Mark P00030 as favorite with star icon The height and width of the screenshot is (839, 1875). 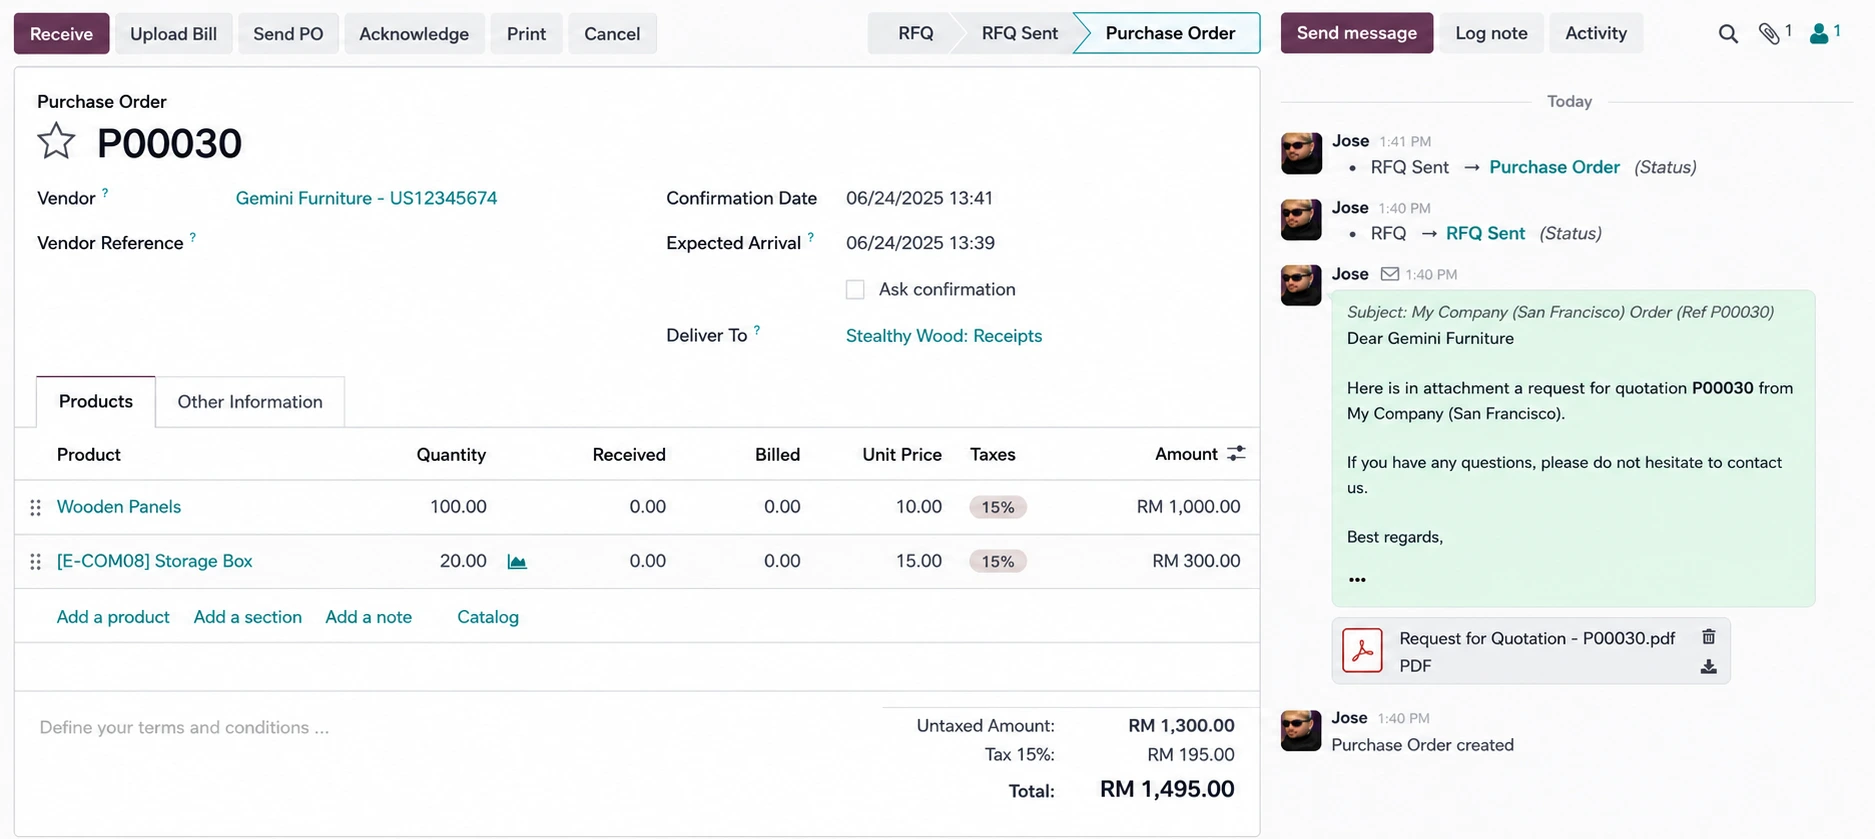click(x=56, y=141)
